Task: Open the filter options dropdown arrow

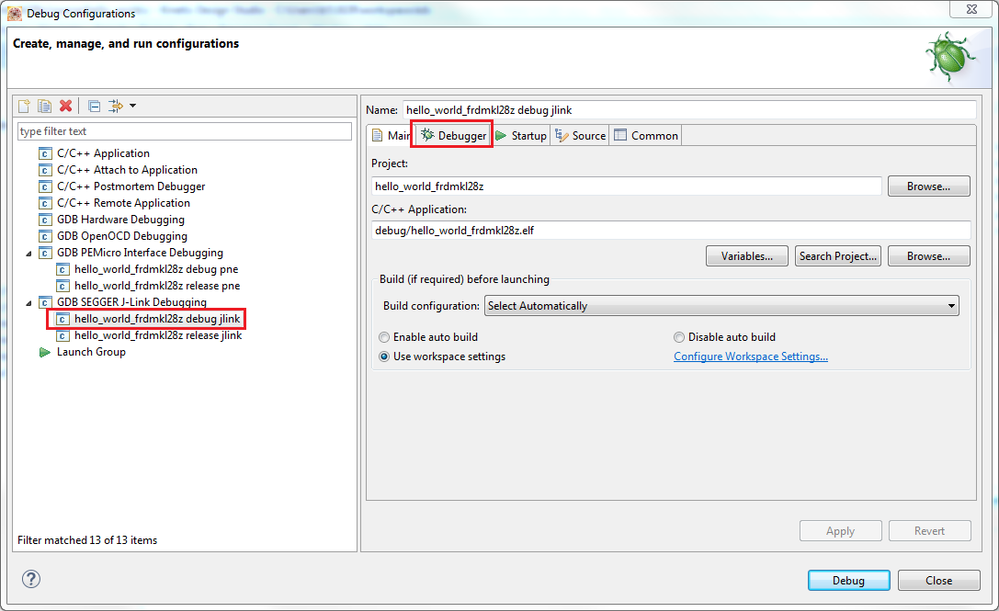Action: point(133,106)
